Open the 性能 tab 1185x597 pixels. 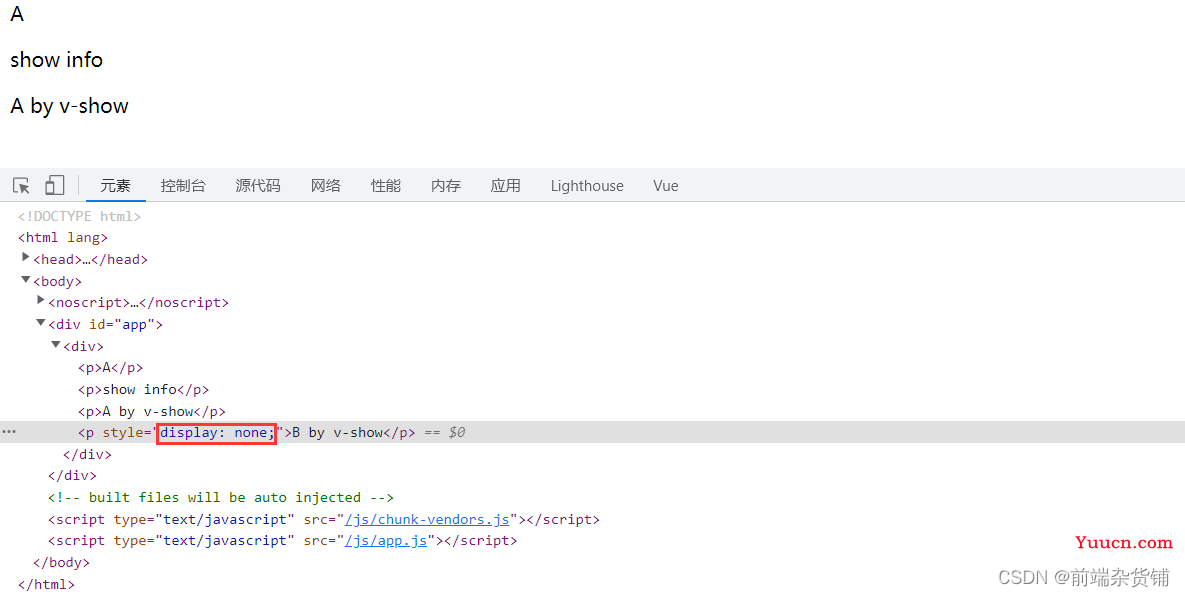point(385,186)
